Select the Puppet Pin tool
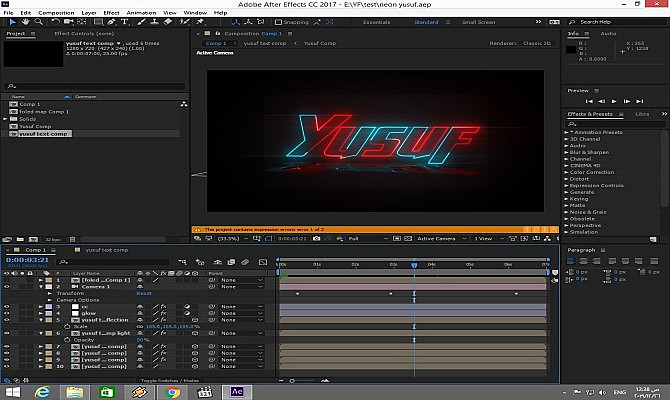 [x=200, y=22]
